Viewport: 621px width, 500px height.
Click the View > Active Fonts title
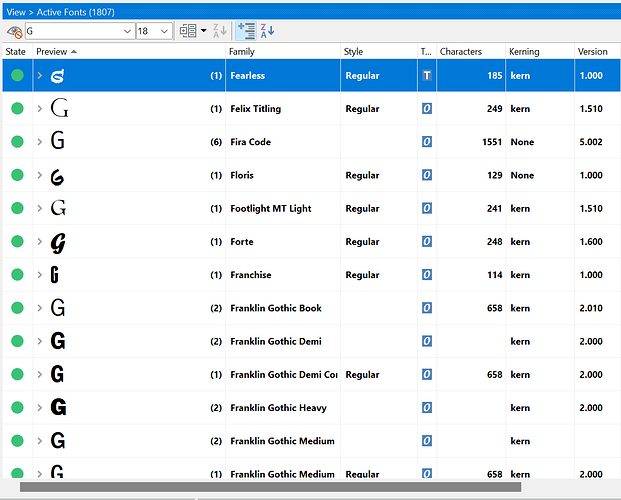[x=61, y=12]
